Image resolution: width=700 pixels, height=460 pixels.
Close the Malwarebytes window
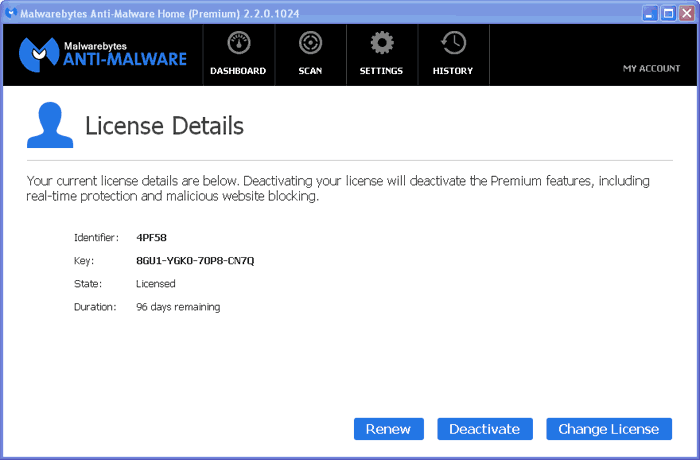[x=687, y=13]
